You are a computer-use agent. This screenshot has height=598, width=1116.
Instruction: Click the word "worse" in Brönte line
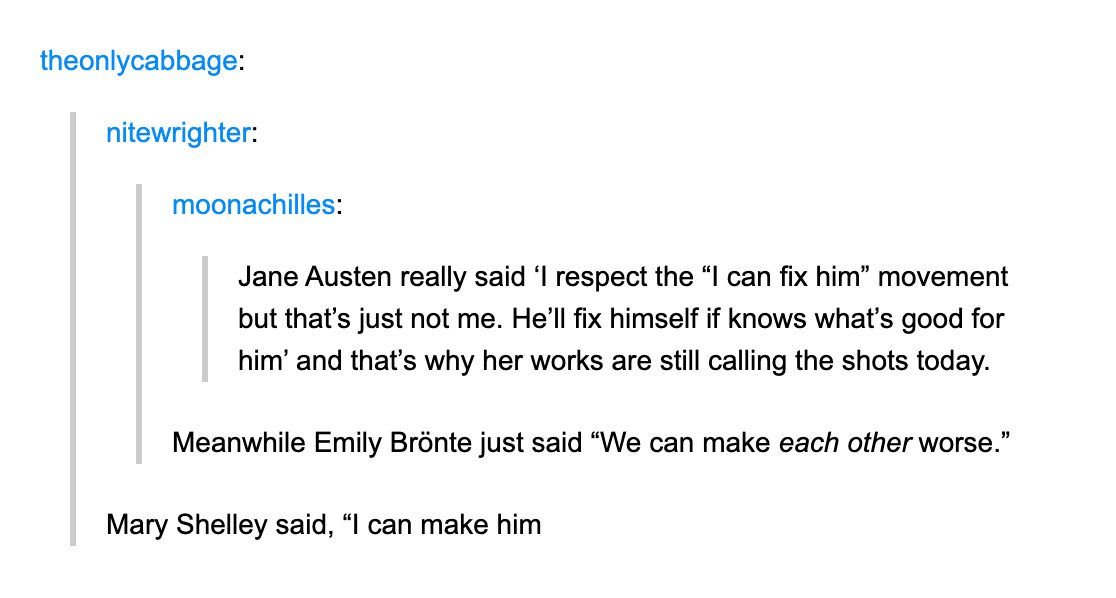pyautogui.click(x=953, y=441)
